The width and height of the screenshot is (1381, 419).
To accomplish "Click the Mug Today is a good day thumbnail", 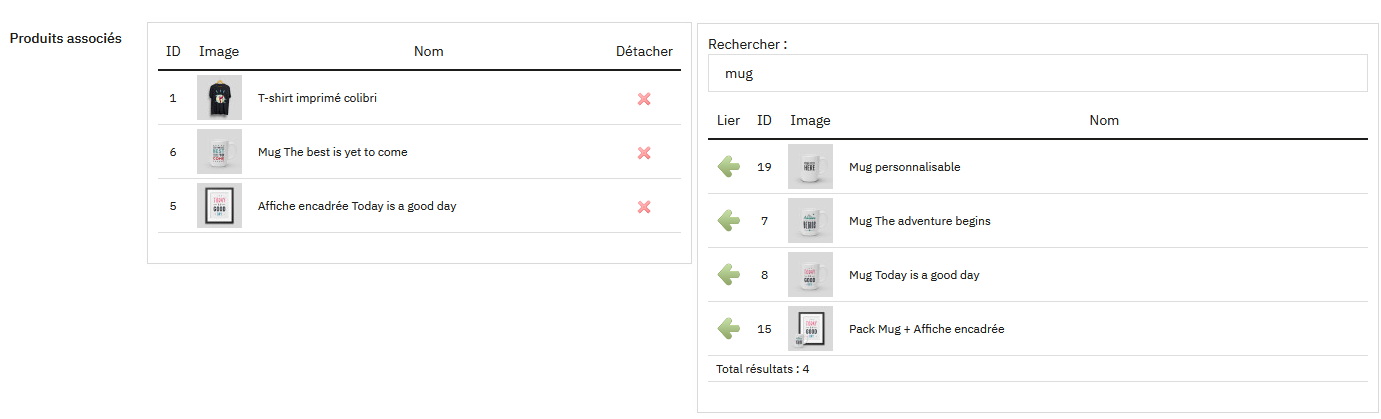I will click(x=810, y=275).
